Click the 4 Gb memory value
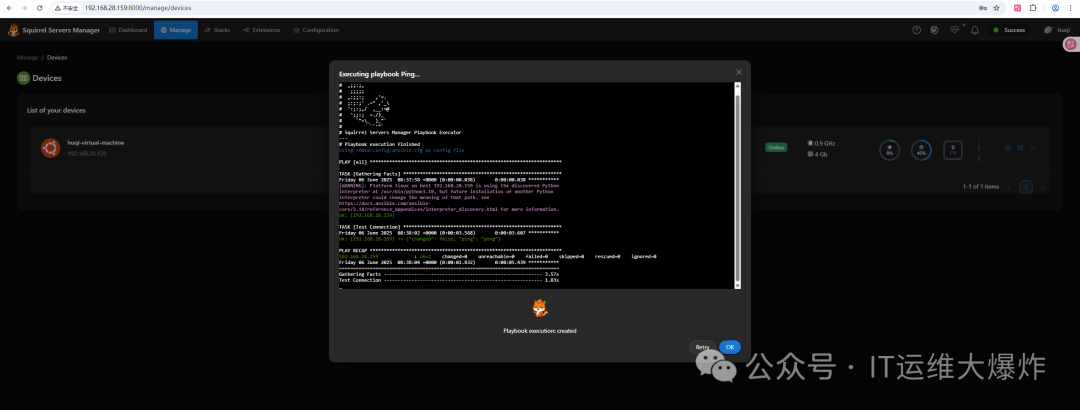This screenshot has width=1080, height=410. [x=818, y=154]
